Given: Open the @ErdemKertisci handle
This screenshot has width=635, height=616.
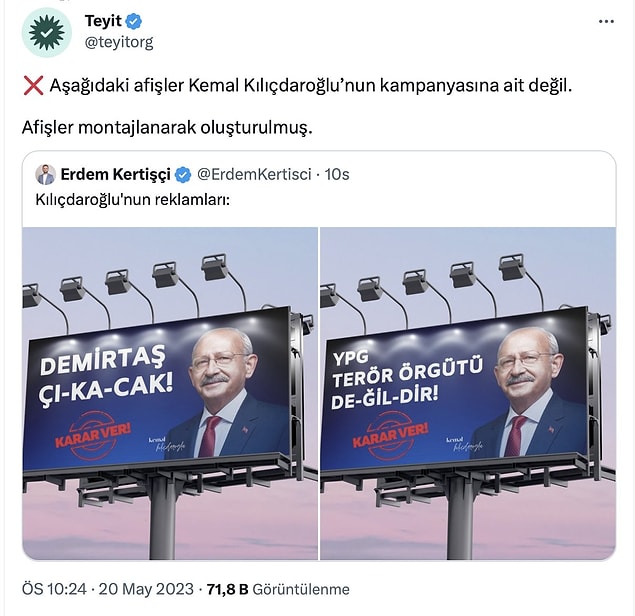Looking at the screenshot, I should 254,175.
